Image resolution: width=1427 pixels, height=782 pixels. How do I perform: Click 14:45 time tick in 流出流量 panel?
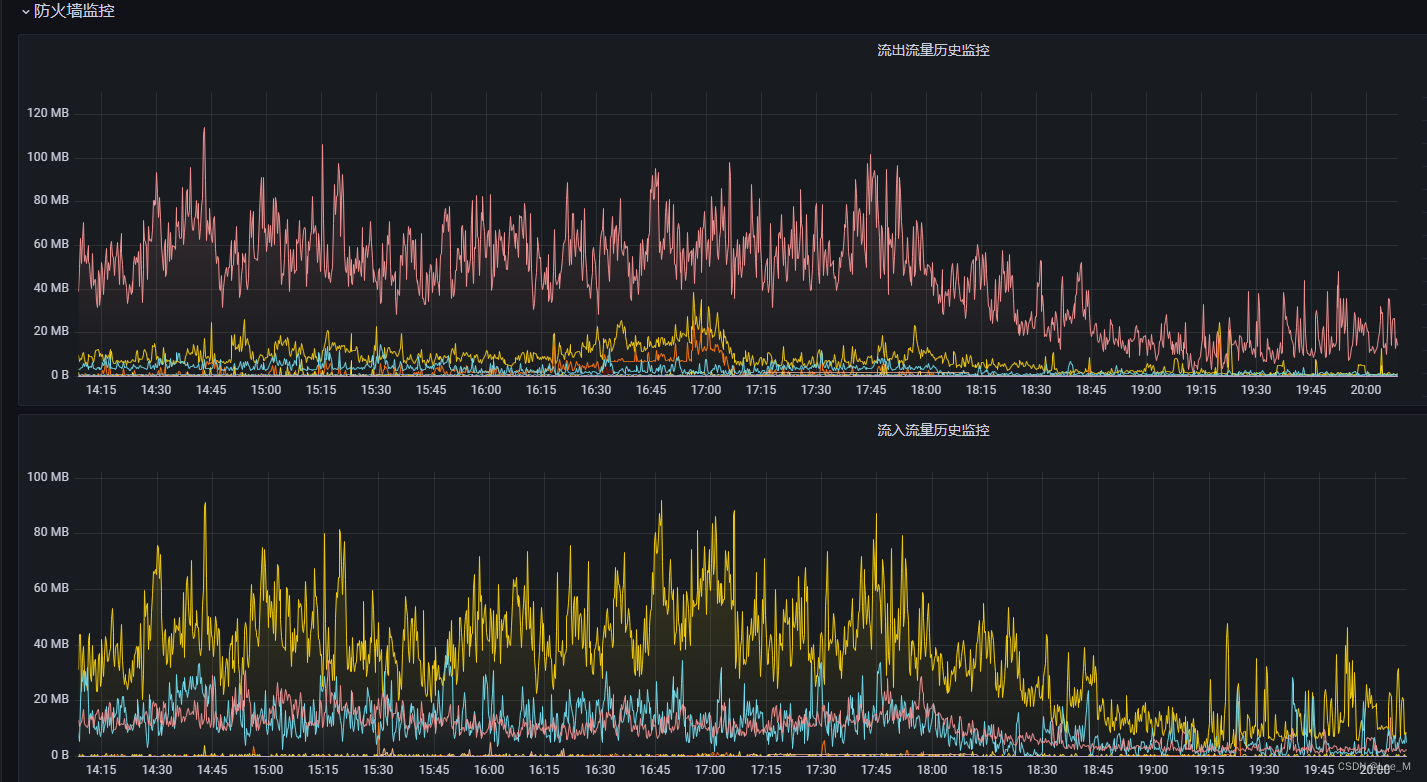coord(211,390)
